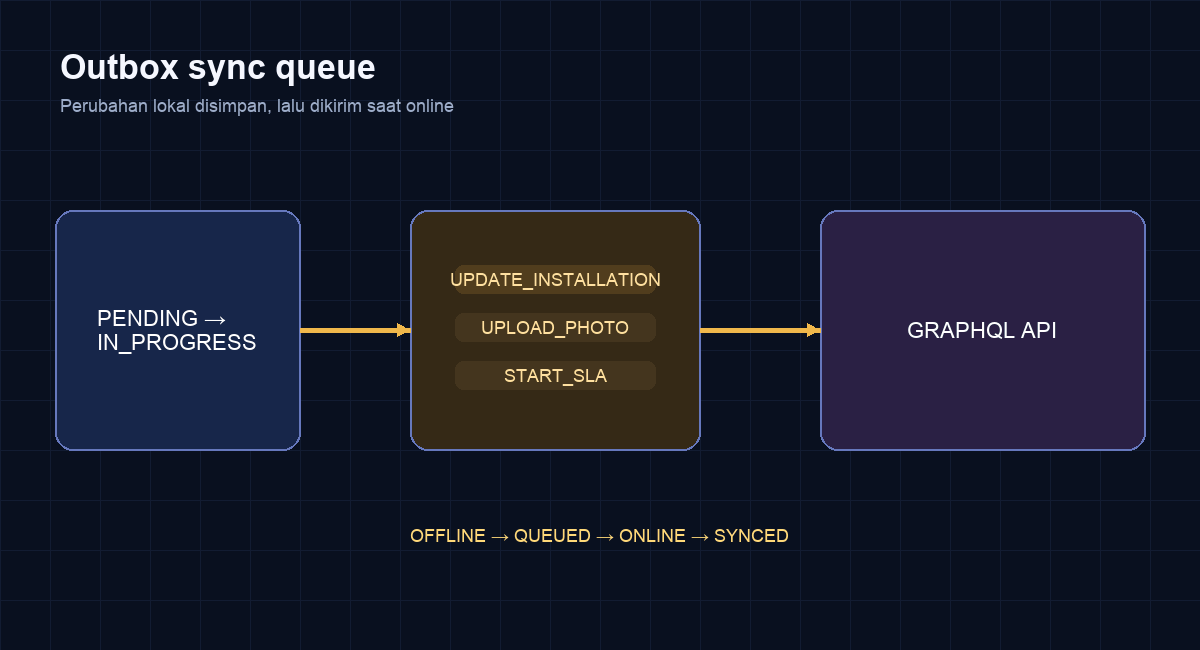Click the orange arrow pointing into GRAPHQL API
1200x650 pixels.
[x=760, y=330]
